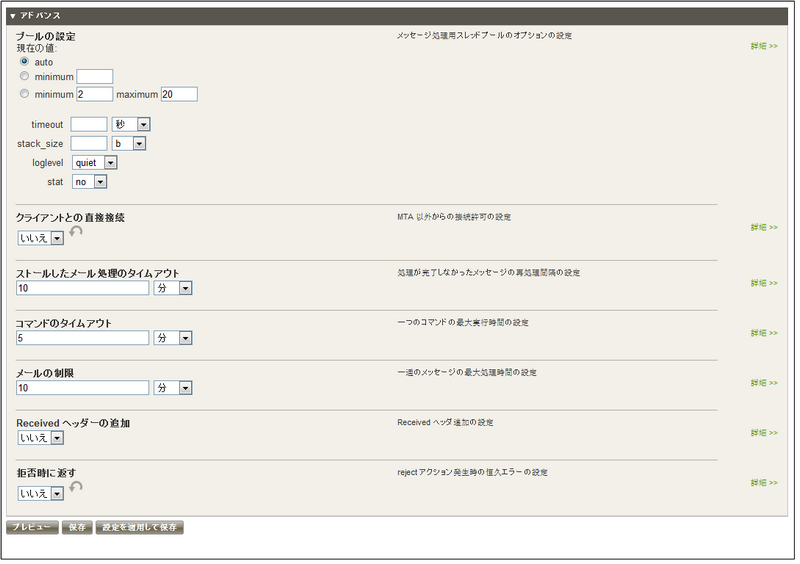Open the stack_size unit dropdown showing b
The image size is (800, 564).
pyautogui.click(x=129, y=143)
